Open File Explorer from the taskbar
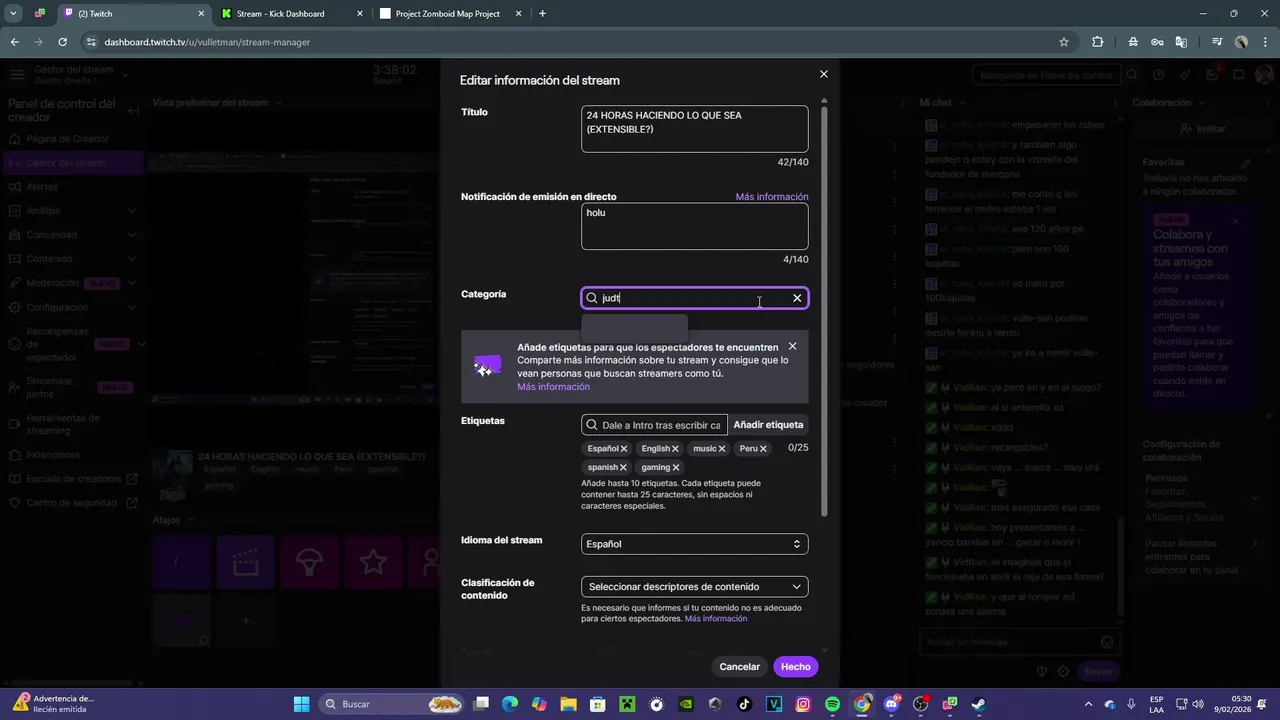 point(568,704)
